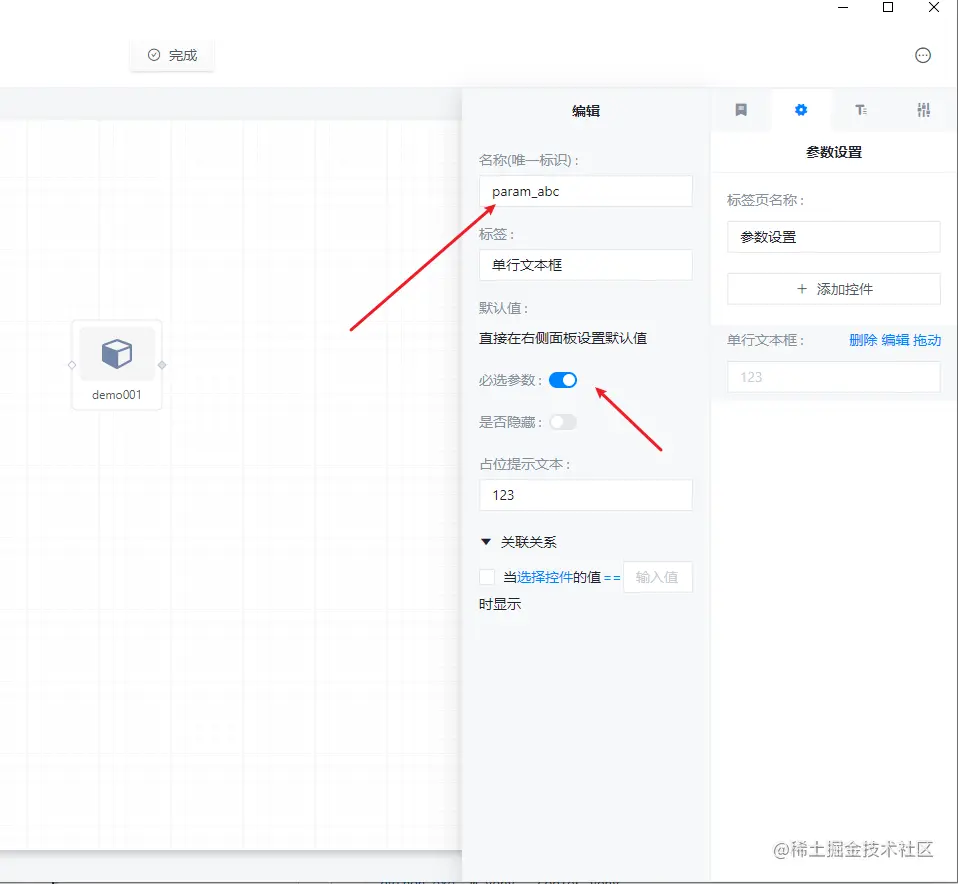
Task: Enable the 是否隐藏 switch
Action: (x=563, y=422)
